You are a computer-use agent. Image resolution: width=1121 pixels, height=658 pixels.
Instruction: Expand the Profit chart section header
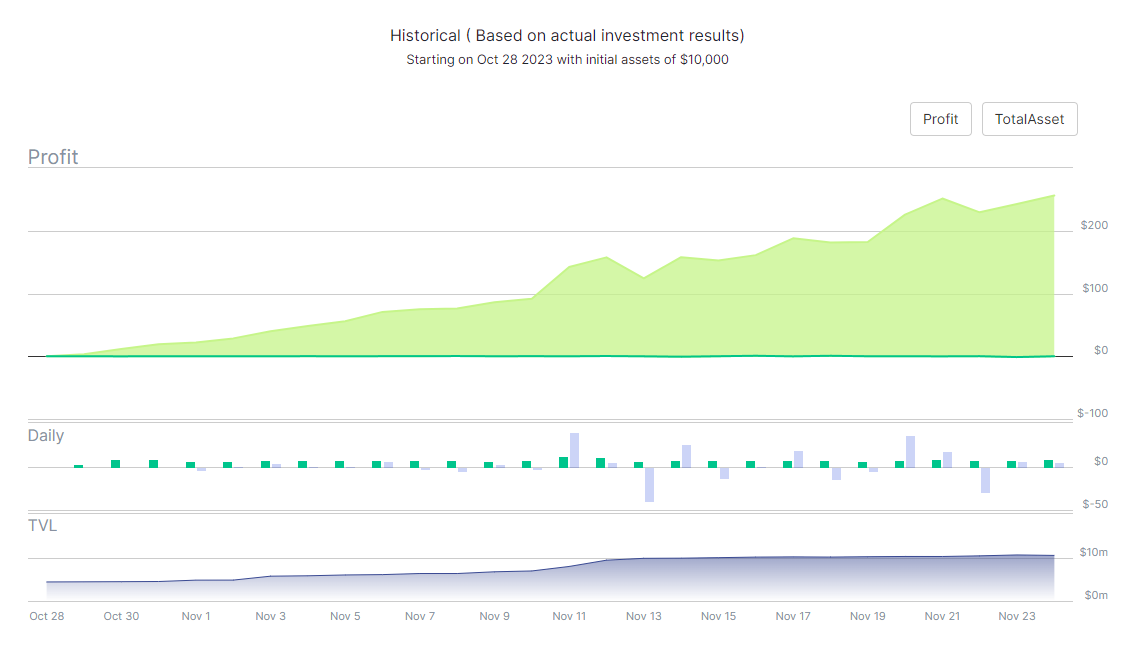click(x=53, y=157)
